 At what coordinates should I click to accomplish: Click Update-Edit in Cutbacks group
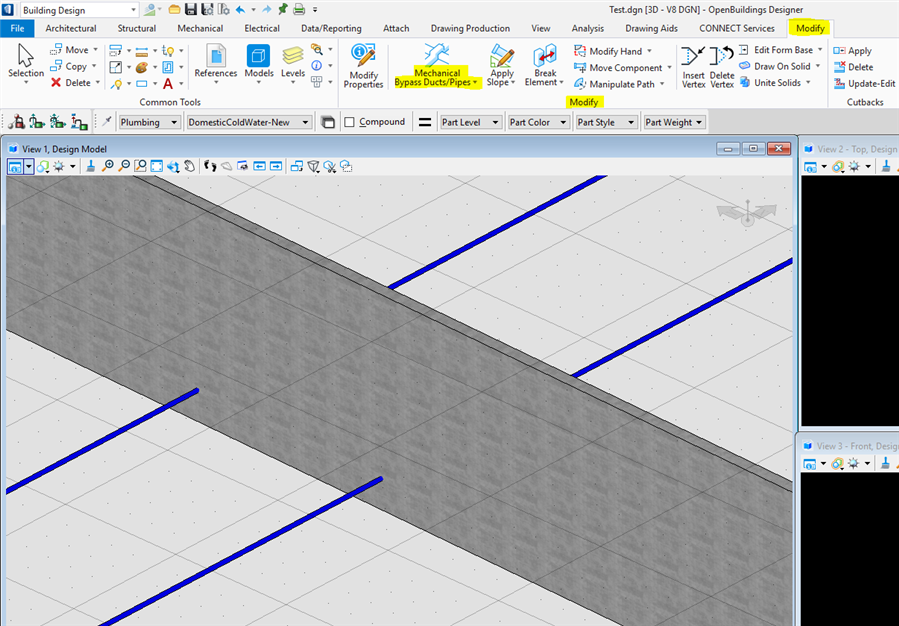point(865,84)
